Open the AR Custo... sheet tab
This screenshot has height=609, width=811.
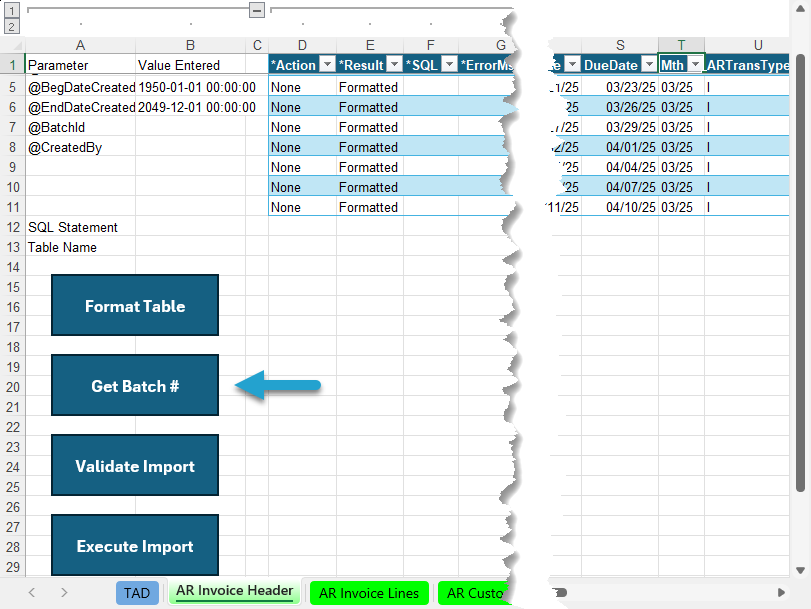point(475,593)
